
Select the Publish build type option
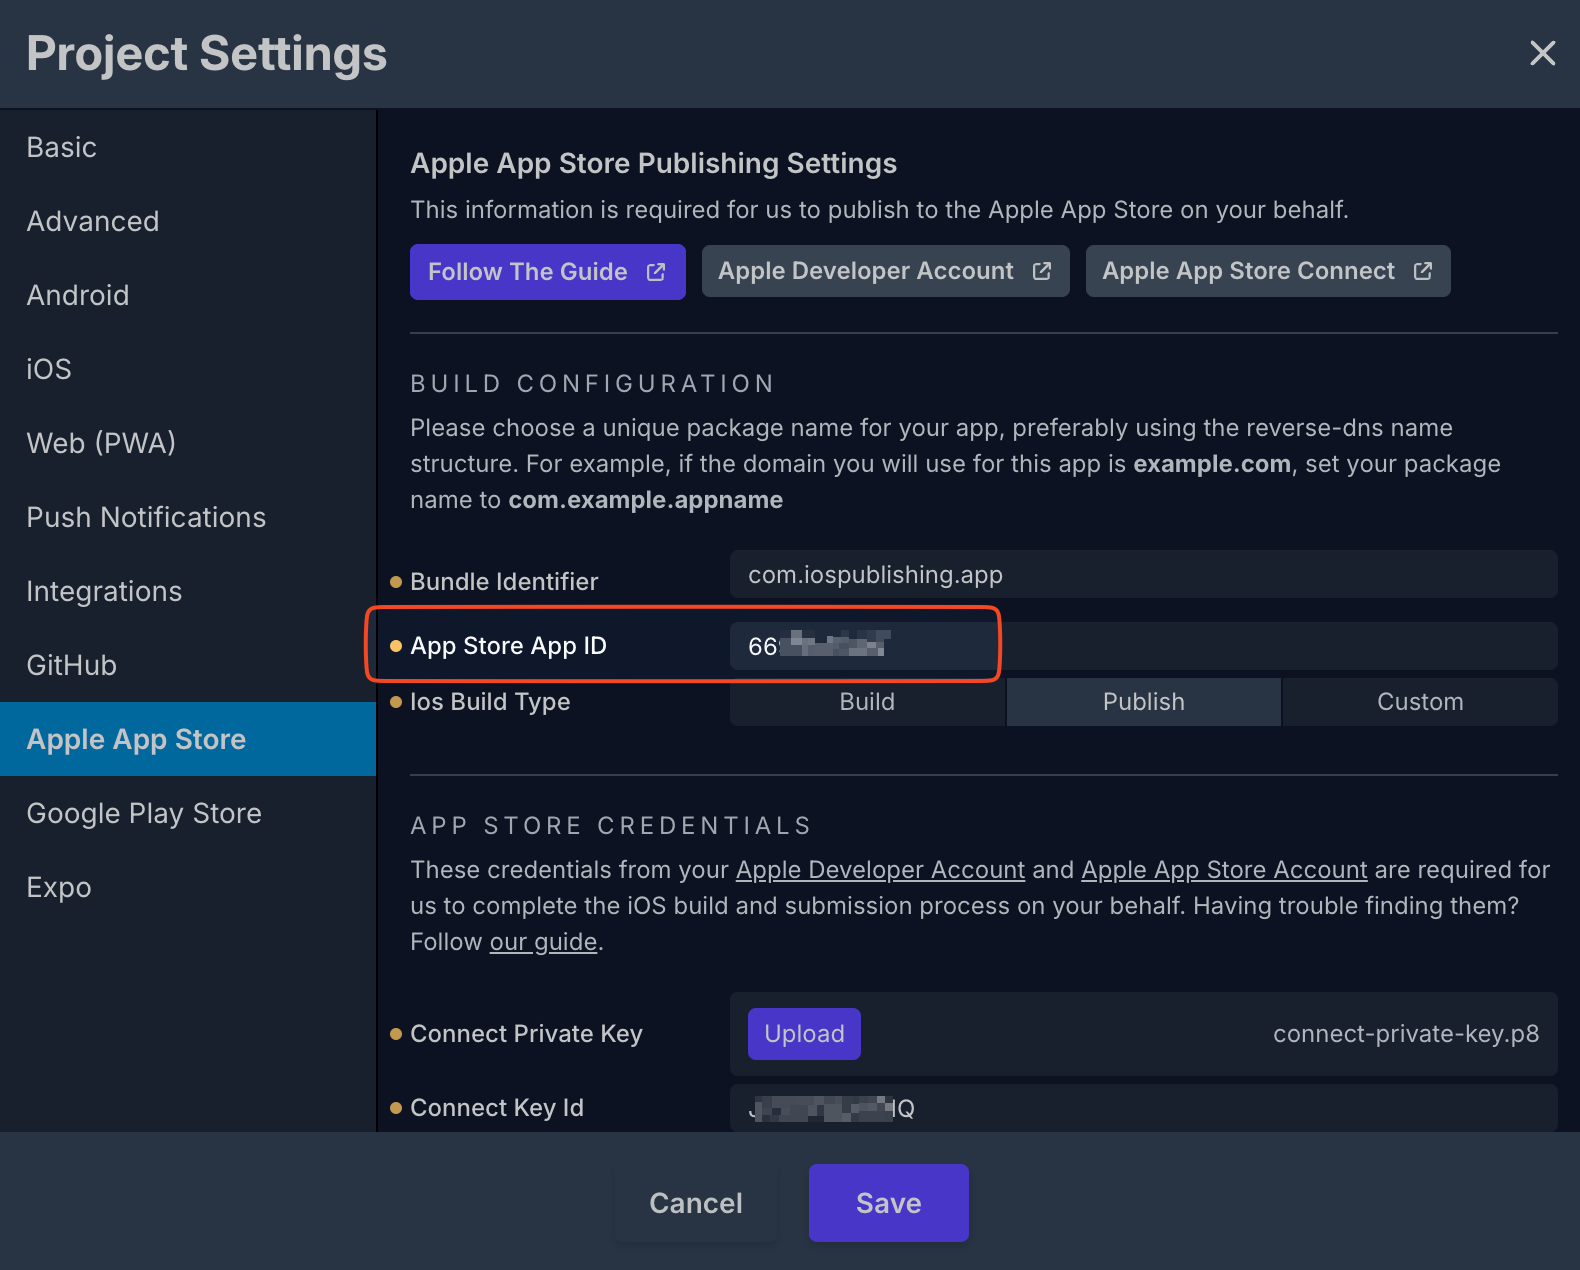(x=1143, y=702)
